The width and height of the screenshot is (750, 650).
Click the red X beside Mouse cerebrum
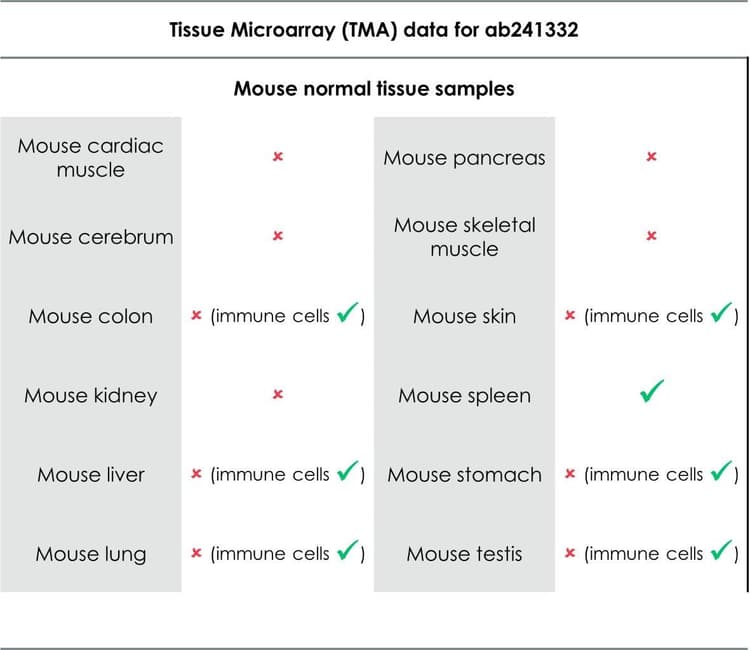pyautogui.click(x=278, y=236)
